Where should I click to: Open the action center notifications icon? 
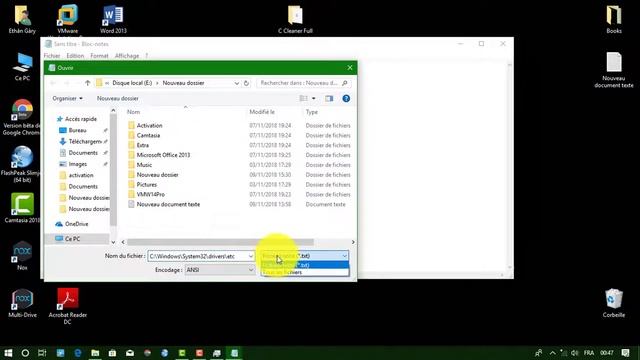pyautogui.click(x=625, y=353)
